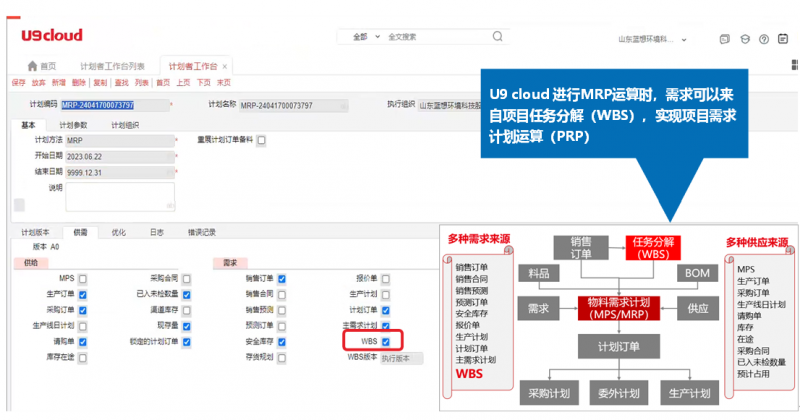Toggle the 锁定的计划订单 checkbox

click(x=187, y=342)
